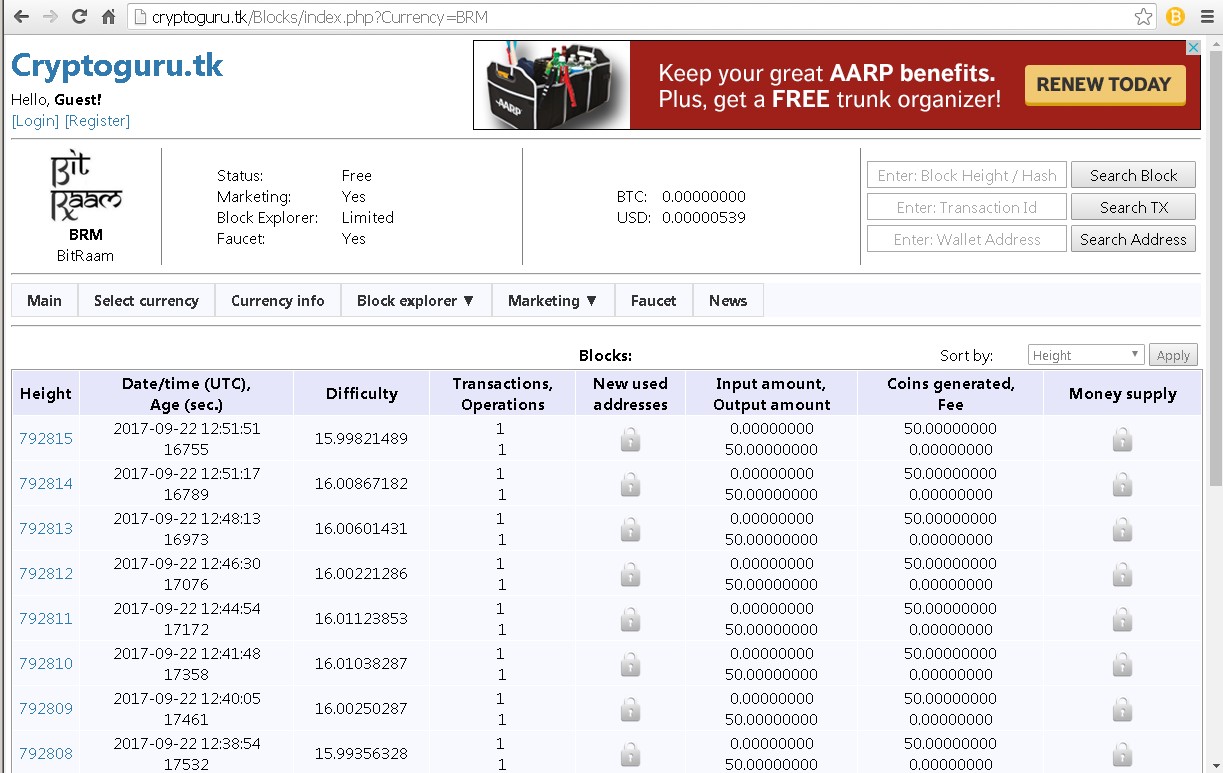Open block 792811 link
This screenshot has width=1223, height=773.
tap(46, 618)
